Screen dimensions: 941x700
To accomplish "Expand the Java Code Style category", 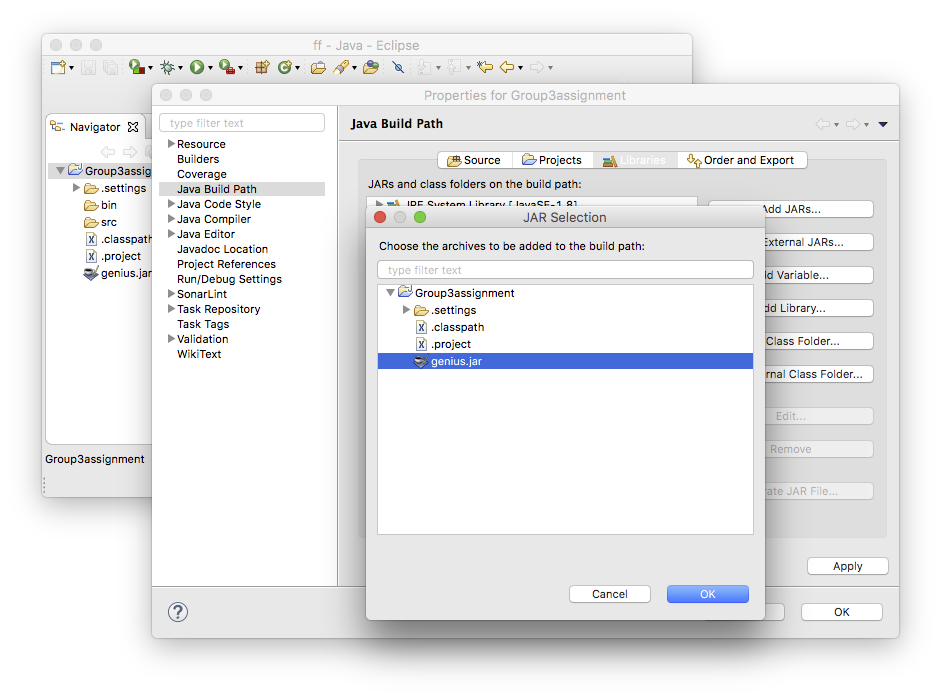I will pyautogui.click(x=171, y=204).
